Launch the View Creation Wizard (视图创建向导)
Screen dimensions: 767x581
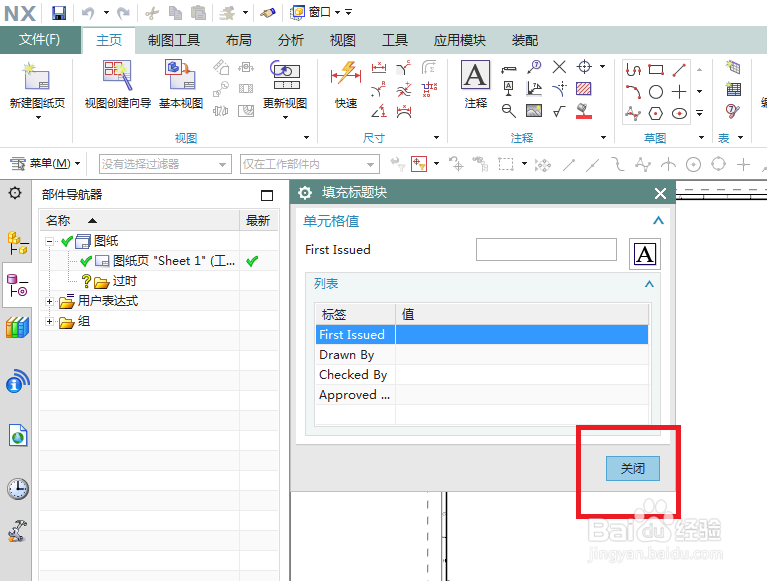pos(117,84)
